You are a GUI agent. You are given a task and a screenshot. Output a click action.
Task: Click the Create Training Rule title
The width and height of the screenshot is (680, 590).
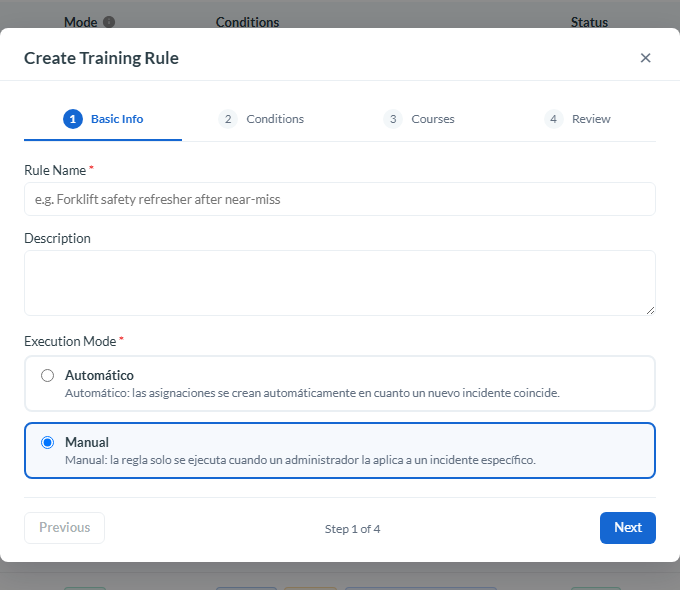pyautogui.click(x=101, y=58)
